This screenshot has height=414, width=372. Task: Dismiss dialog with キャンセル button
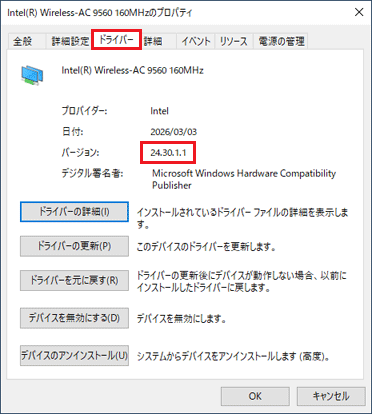331,396
